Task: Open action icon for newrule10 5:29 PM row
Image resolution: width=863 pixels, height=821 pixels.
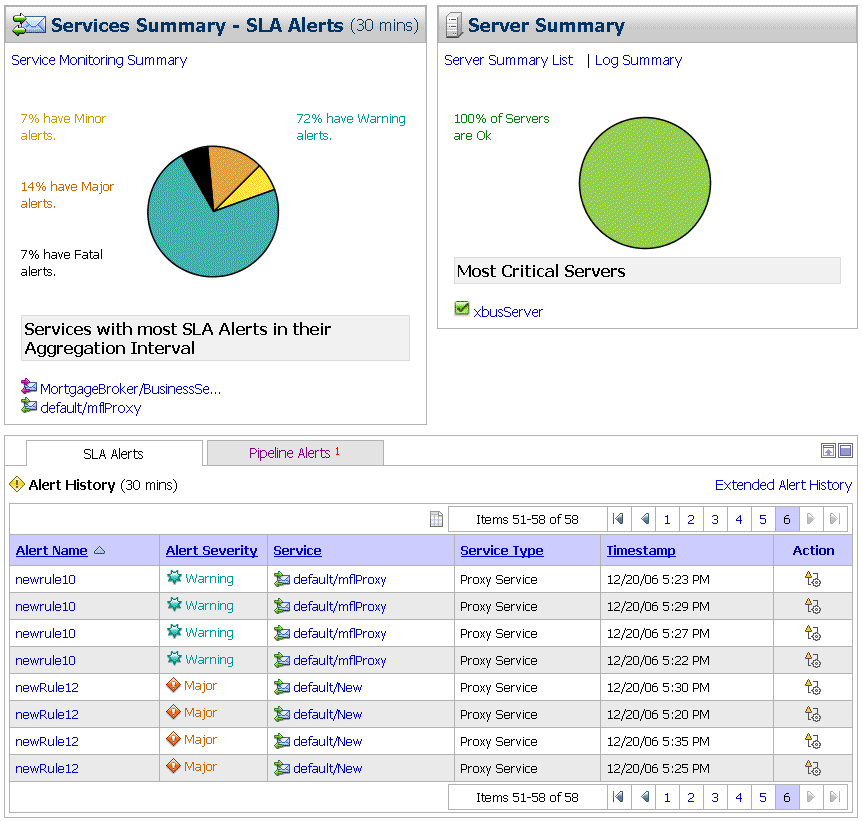Action: pyautogui.click(x=812, y=606)
